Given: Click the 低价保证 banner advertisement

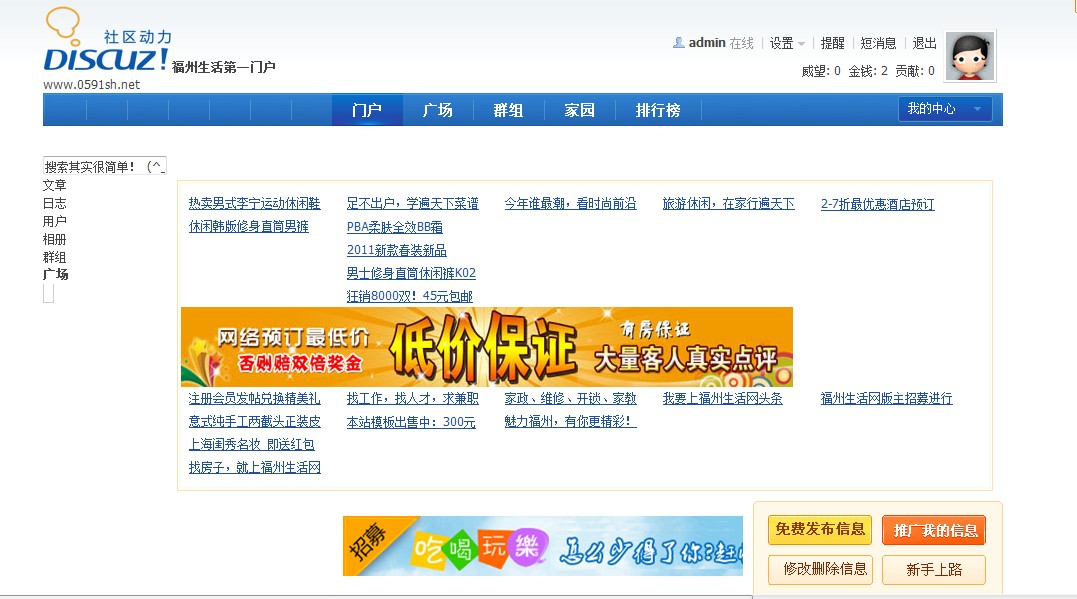Looking at the screenshot, I should click(486, 347).
